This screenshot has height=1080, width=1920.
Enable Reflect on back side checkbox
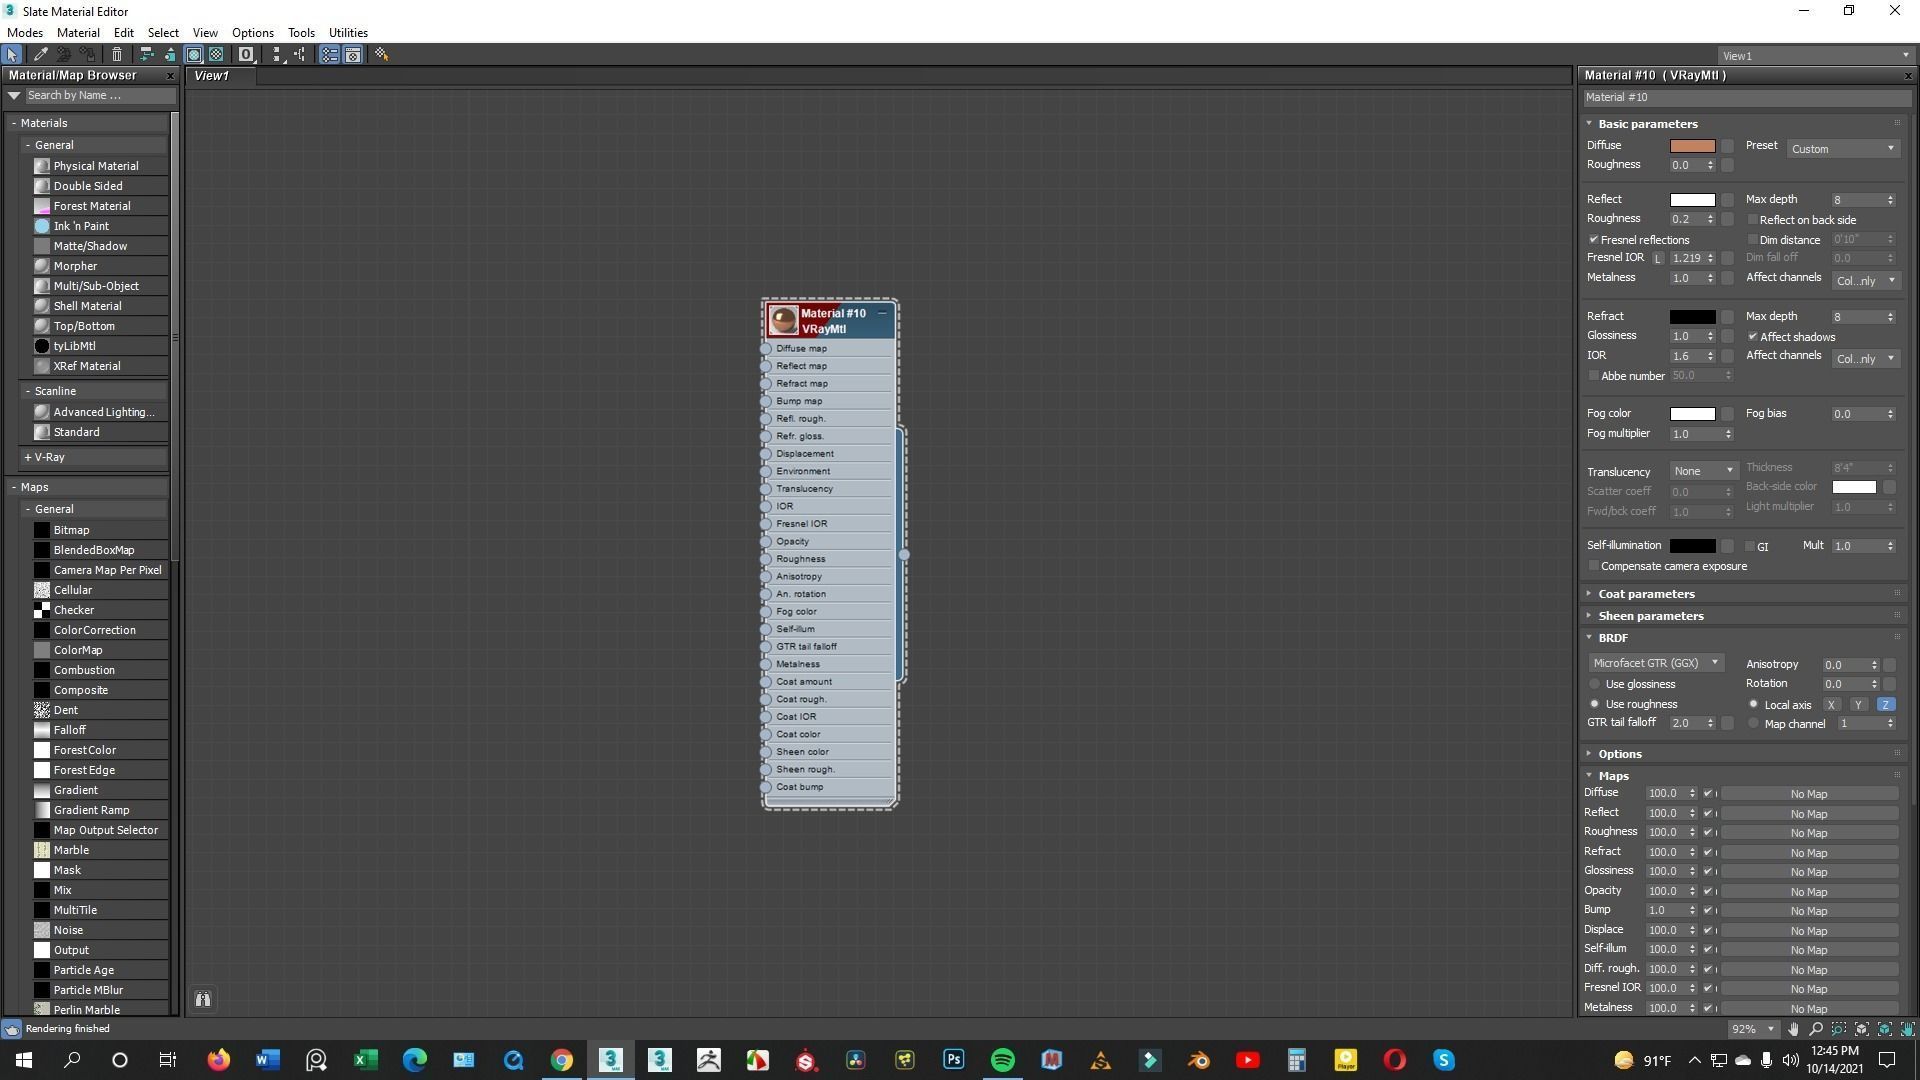(1752, 220)
